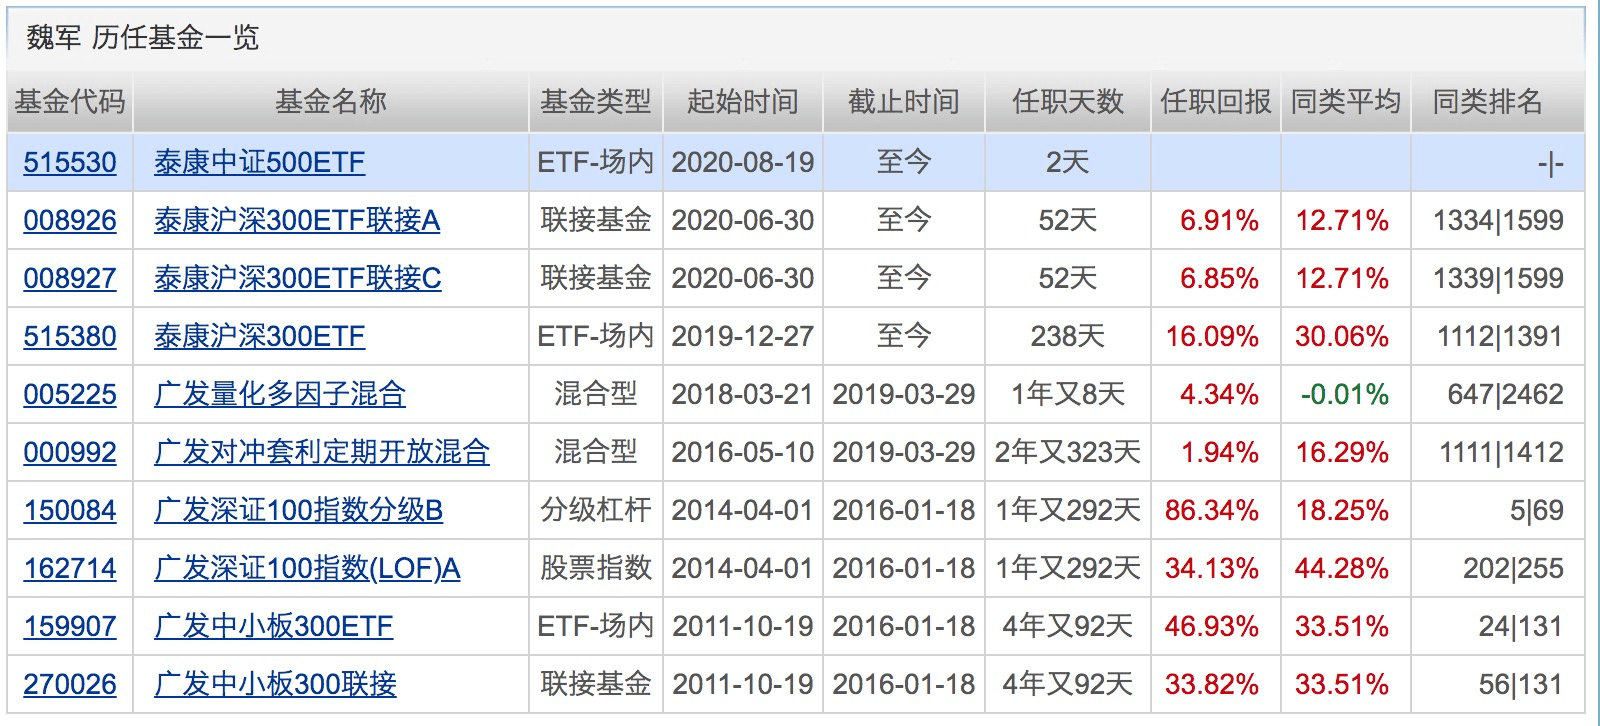Click fund code 008927 link

69,278
